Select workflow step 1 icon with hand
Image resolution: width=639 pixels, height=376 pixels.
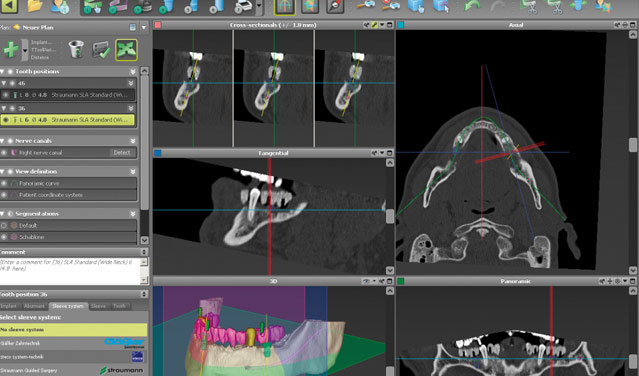pyautogui.click(x=92, y=7)
